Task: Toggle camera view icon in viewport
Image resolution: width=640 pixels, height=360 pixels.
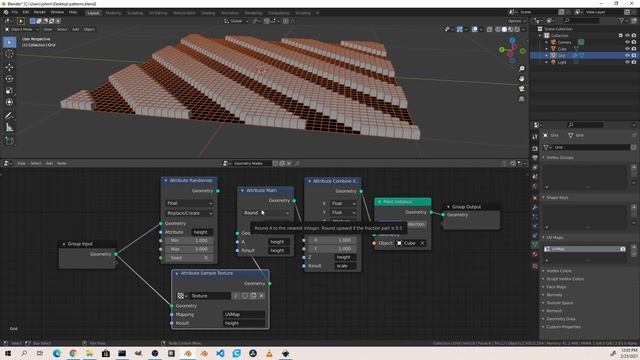Action: pyautogui.click(x=522, y=89)
